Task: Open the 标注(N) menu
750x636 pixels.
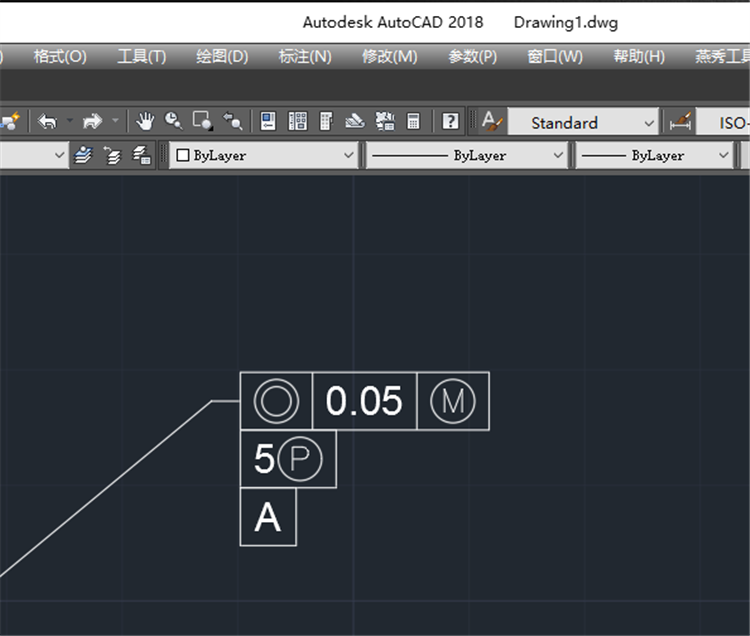Action: [x=305, y=57]
